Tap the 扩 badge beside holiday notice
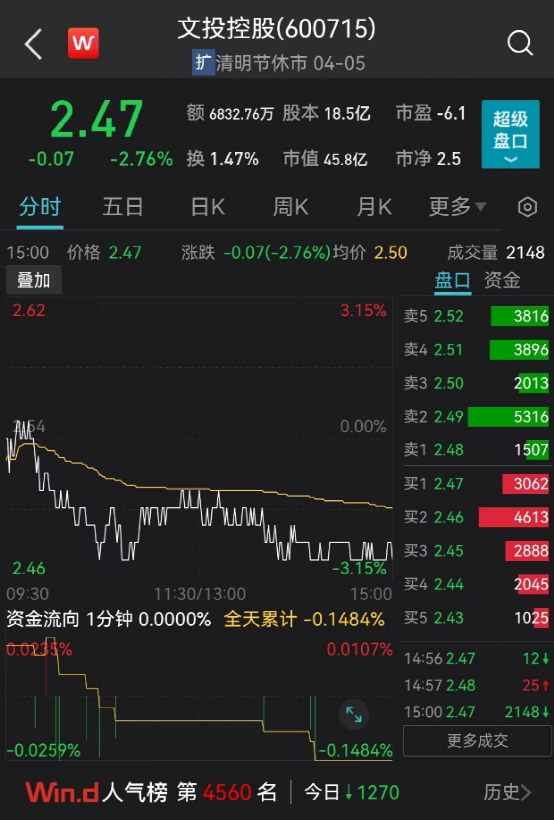 coord(203,63)
